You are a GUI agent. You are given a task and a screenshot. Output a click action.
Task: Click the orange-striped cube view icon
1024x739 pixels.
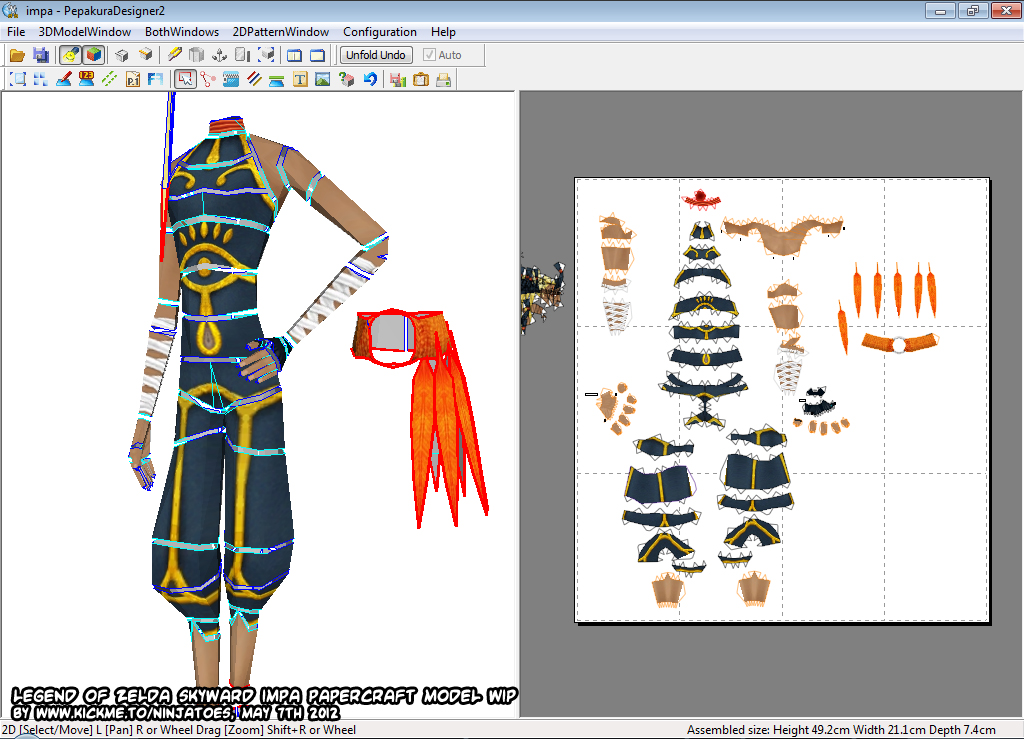point(146,55)
